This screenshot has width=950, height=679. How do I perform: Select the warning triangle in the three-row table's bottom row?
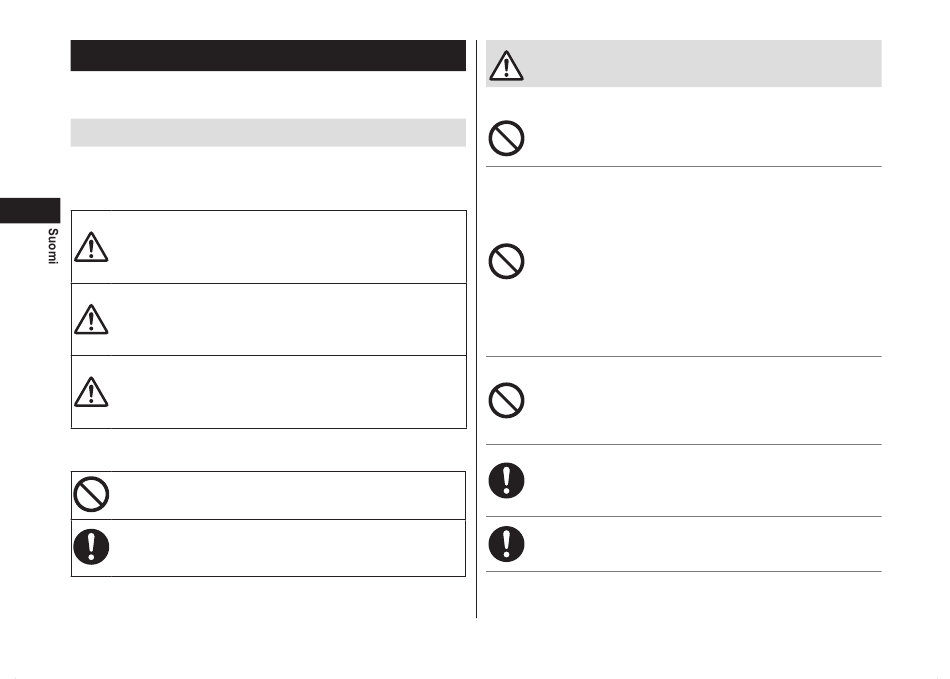[x=91, y=391]
